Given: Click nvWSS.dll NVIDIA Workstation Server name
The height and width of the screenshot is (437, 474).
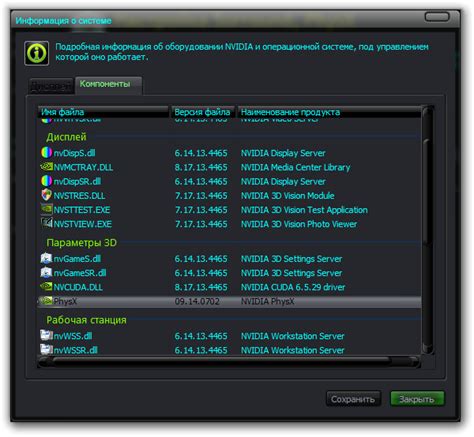Looking at the screenshot, I should click(292, 336).
